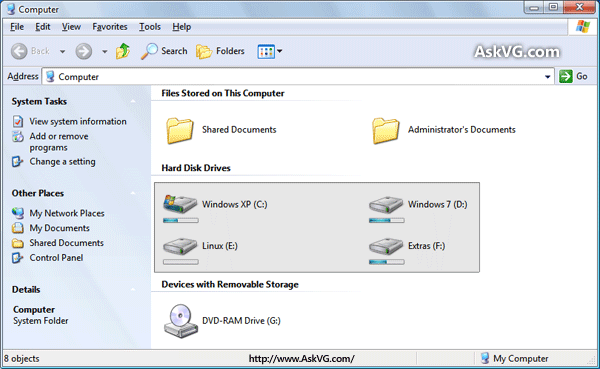Open the Forward history dropdown arrow
This screenshot has width=600, height=369.
[x=104, y=51]
